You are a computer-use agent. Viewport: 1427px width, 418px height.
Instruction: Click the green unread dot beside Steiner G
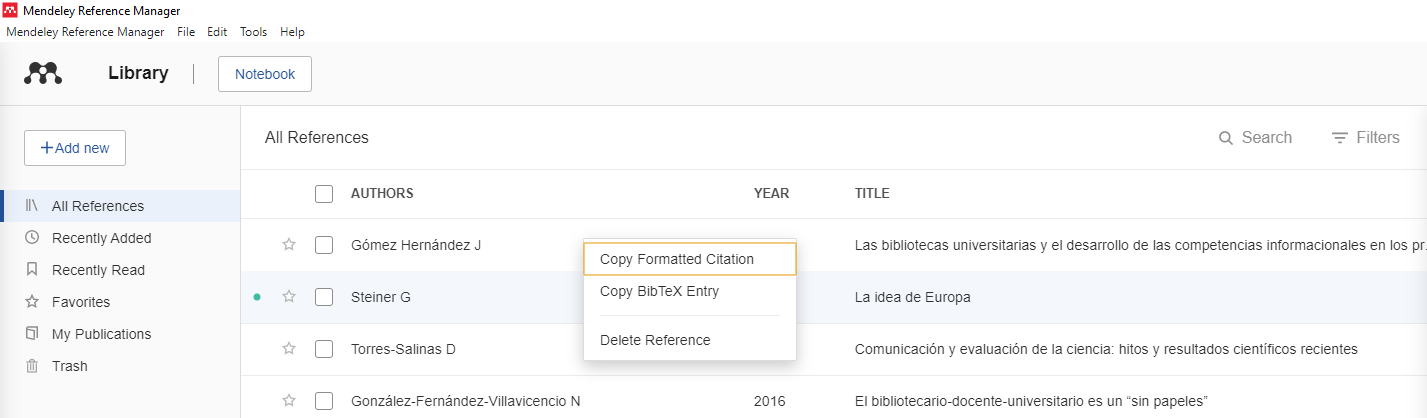click(257, 297)
